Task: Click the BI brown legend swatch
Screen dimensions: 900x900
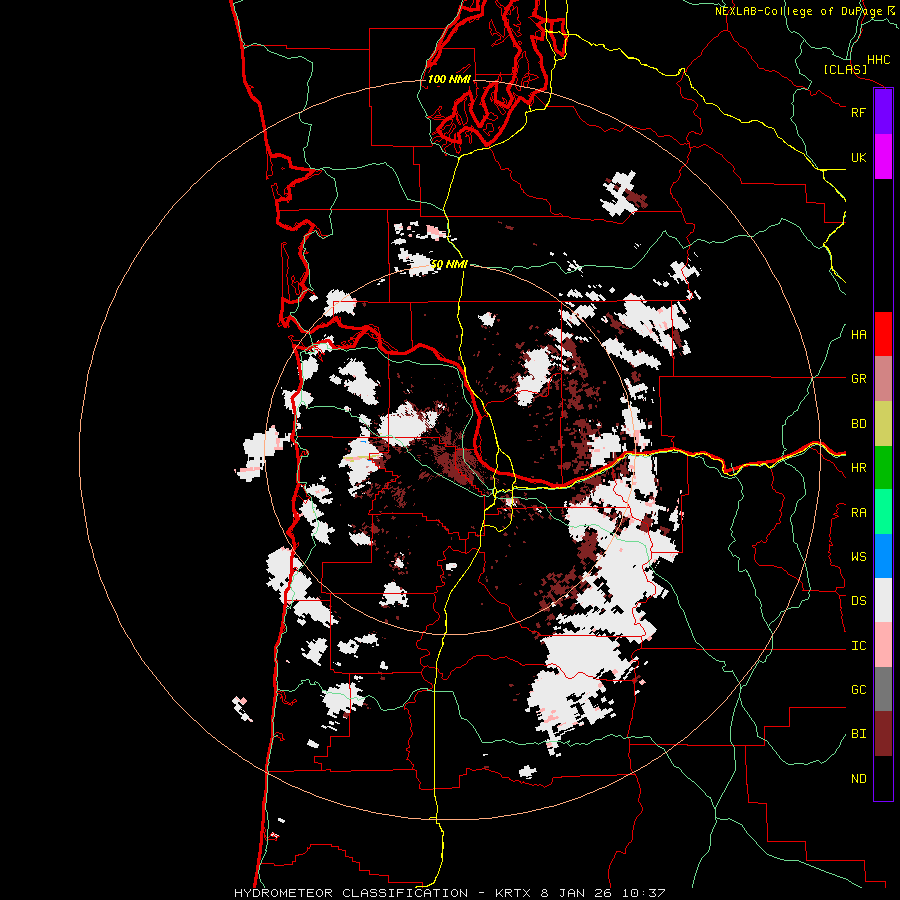Action: pos(883,734)
